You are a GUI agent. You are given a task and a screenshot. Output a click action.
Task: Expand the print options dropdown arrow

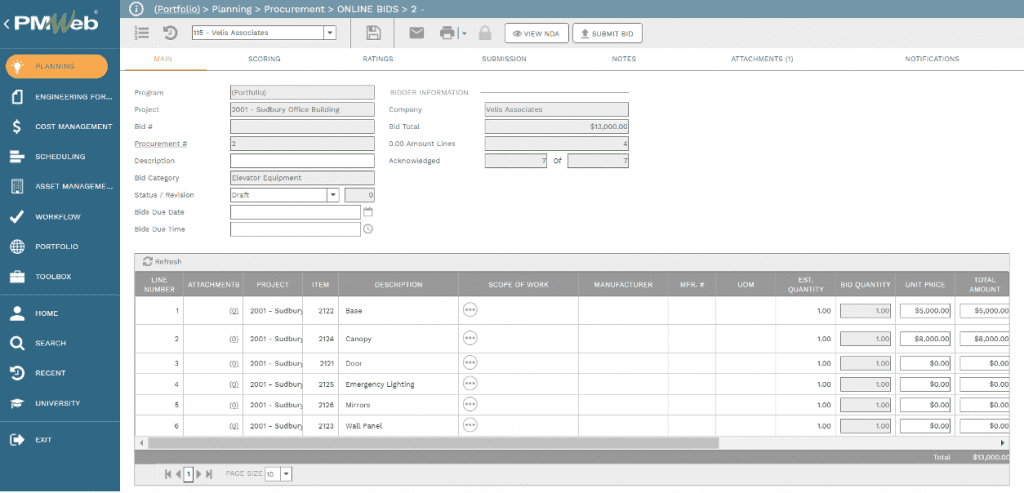[x=463, y=33]
